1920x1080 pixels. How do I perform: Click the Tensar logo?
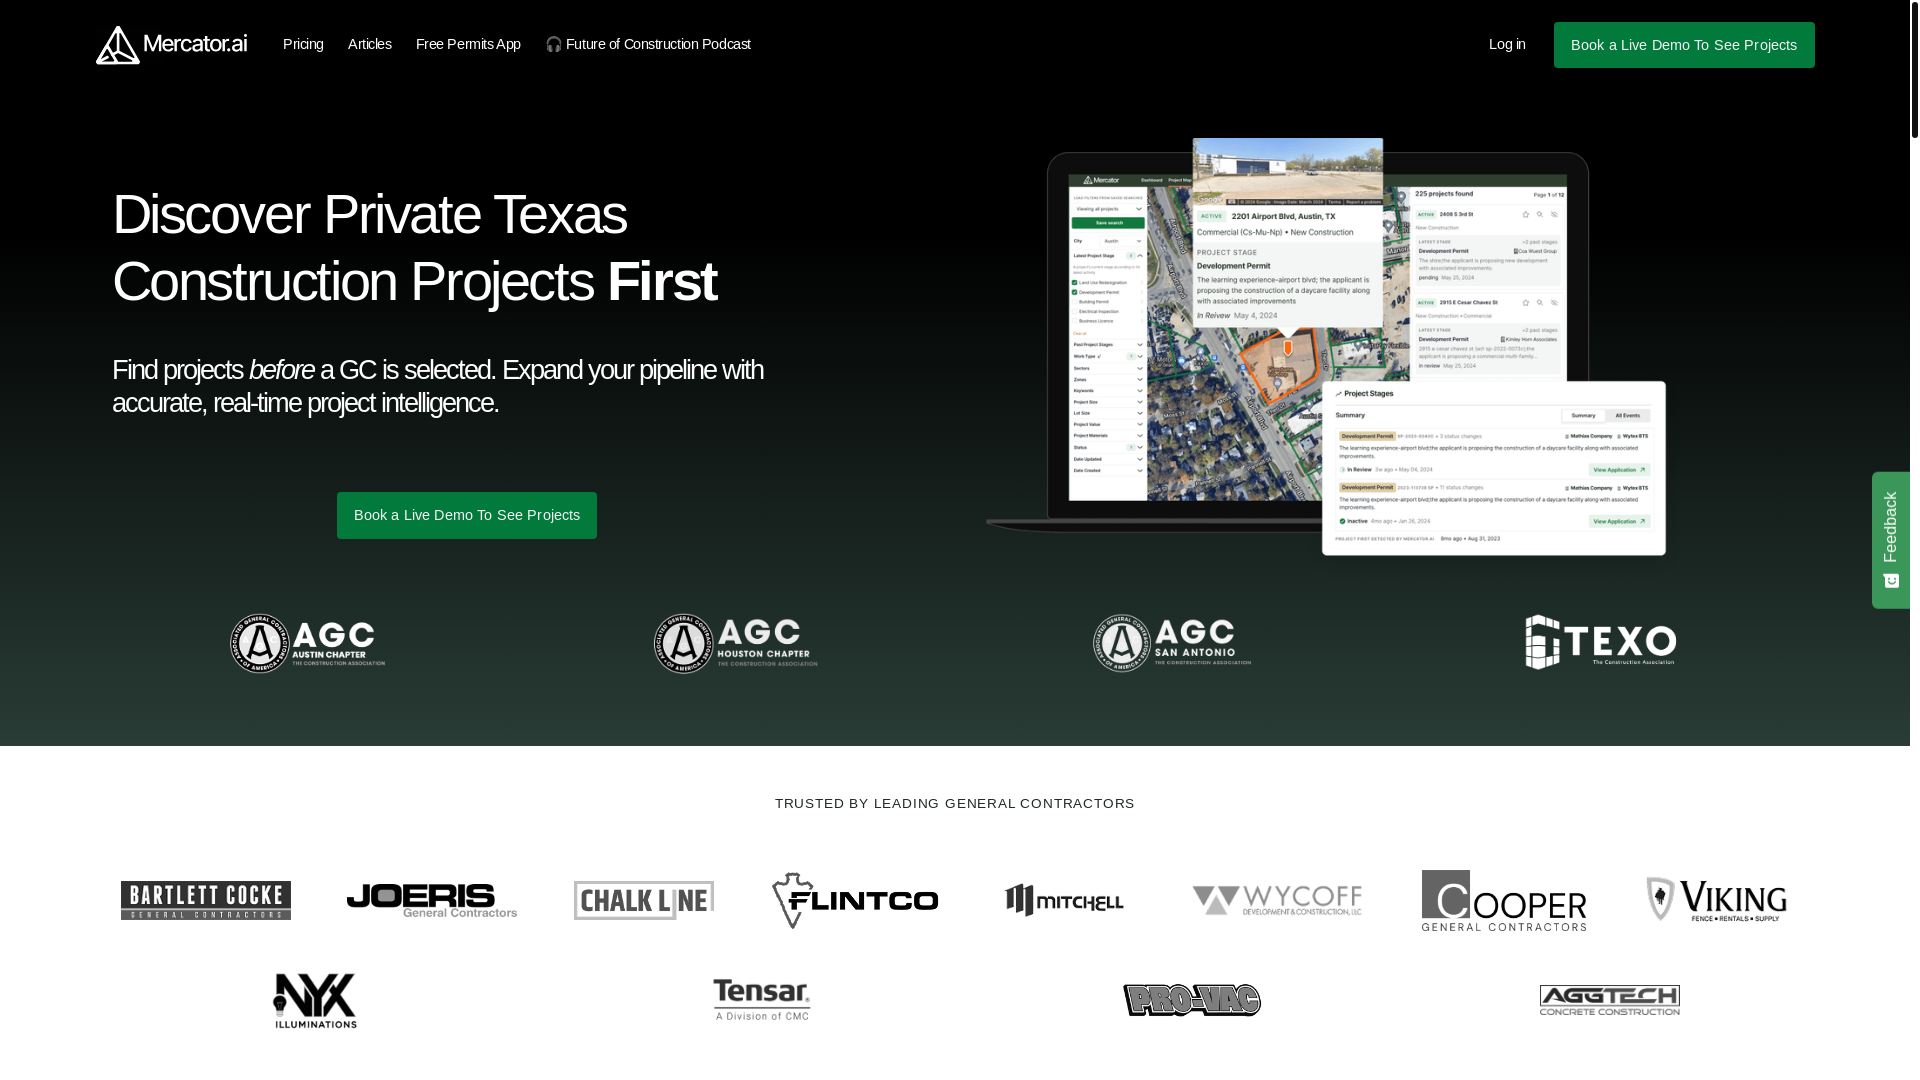(762, 1000)
